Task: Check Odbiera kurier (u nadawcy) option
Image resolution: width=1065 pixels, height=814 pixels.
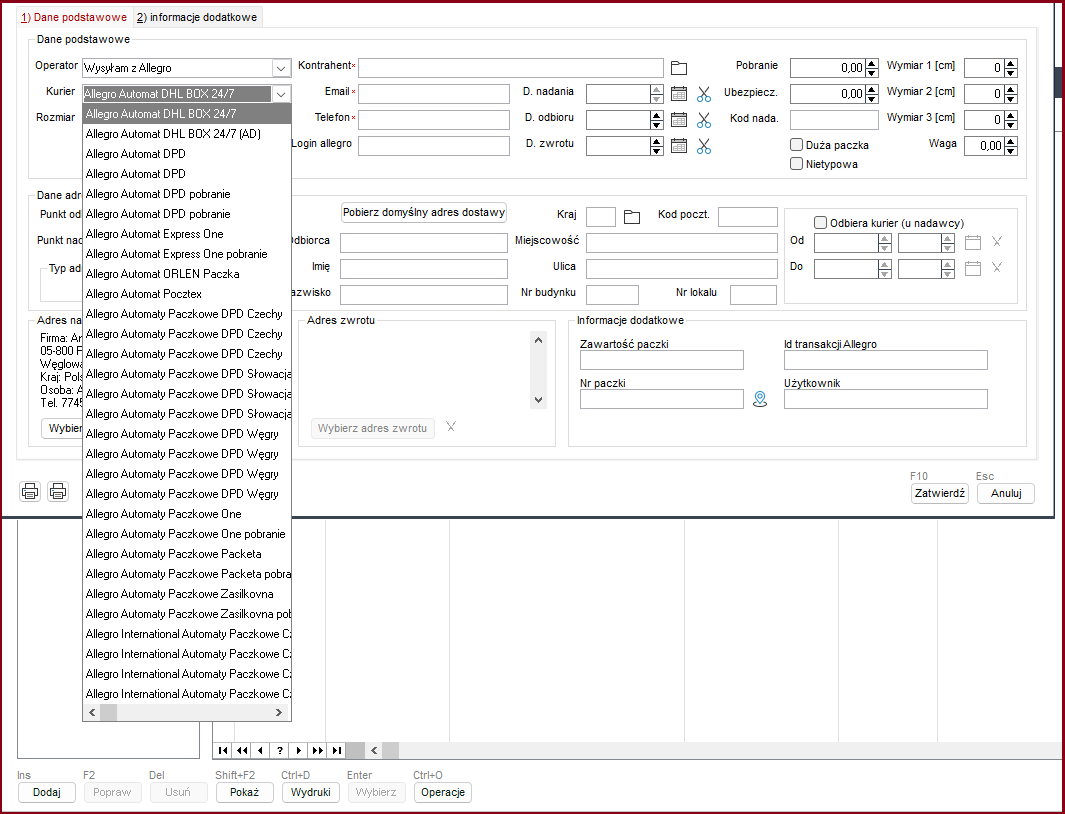Action: 821,223
